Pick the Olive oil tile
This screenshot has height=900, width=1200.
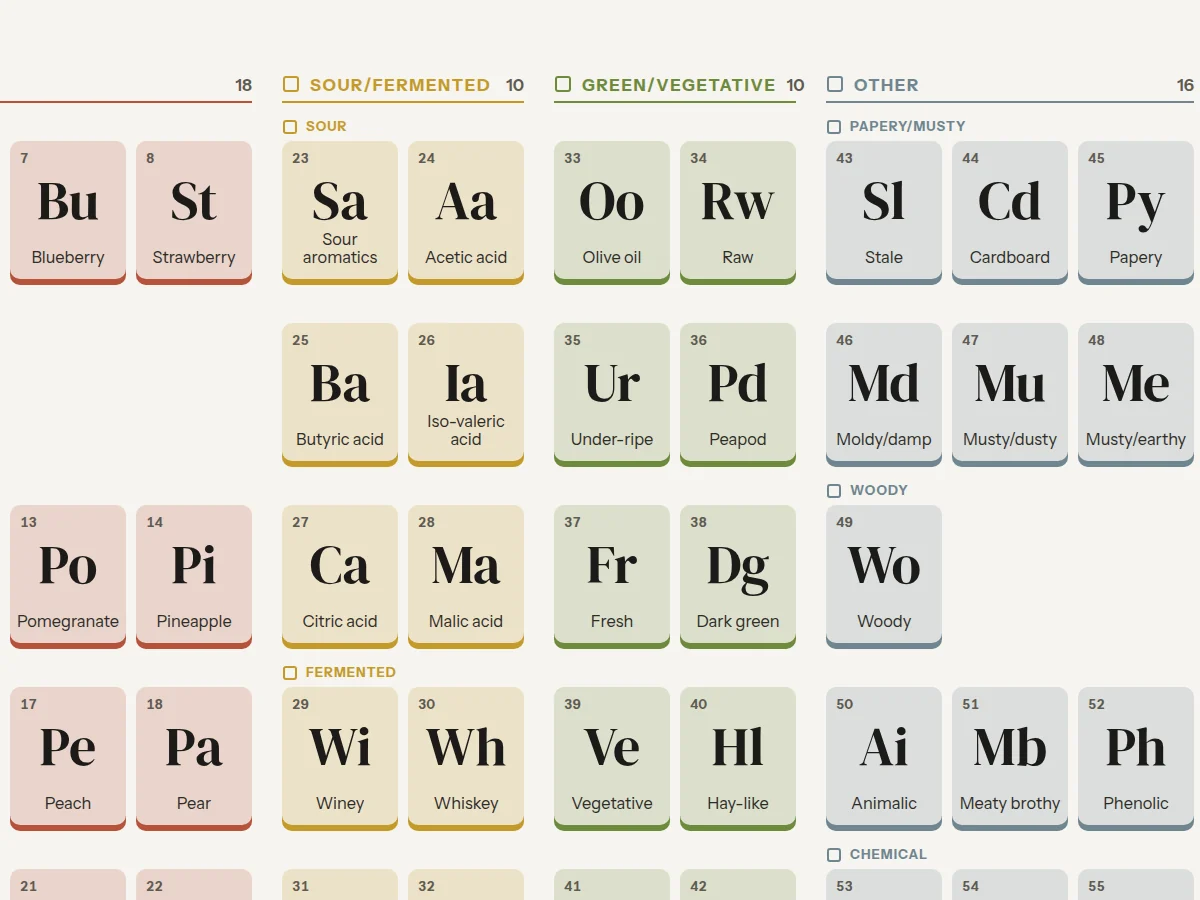[612, 213]
